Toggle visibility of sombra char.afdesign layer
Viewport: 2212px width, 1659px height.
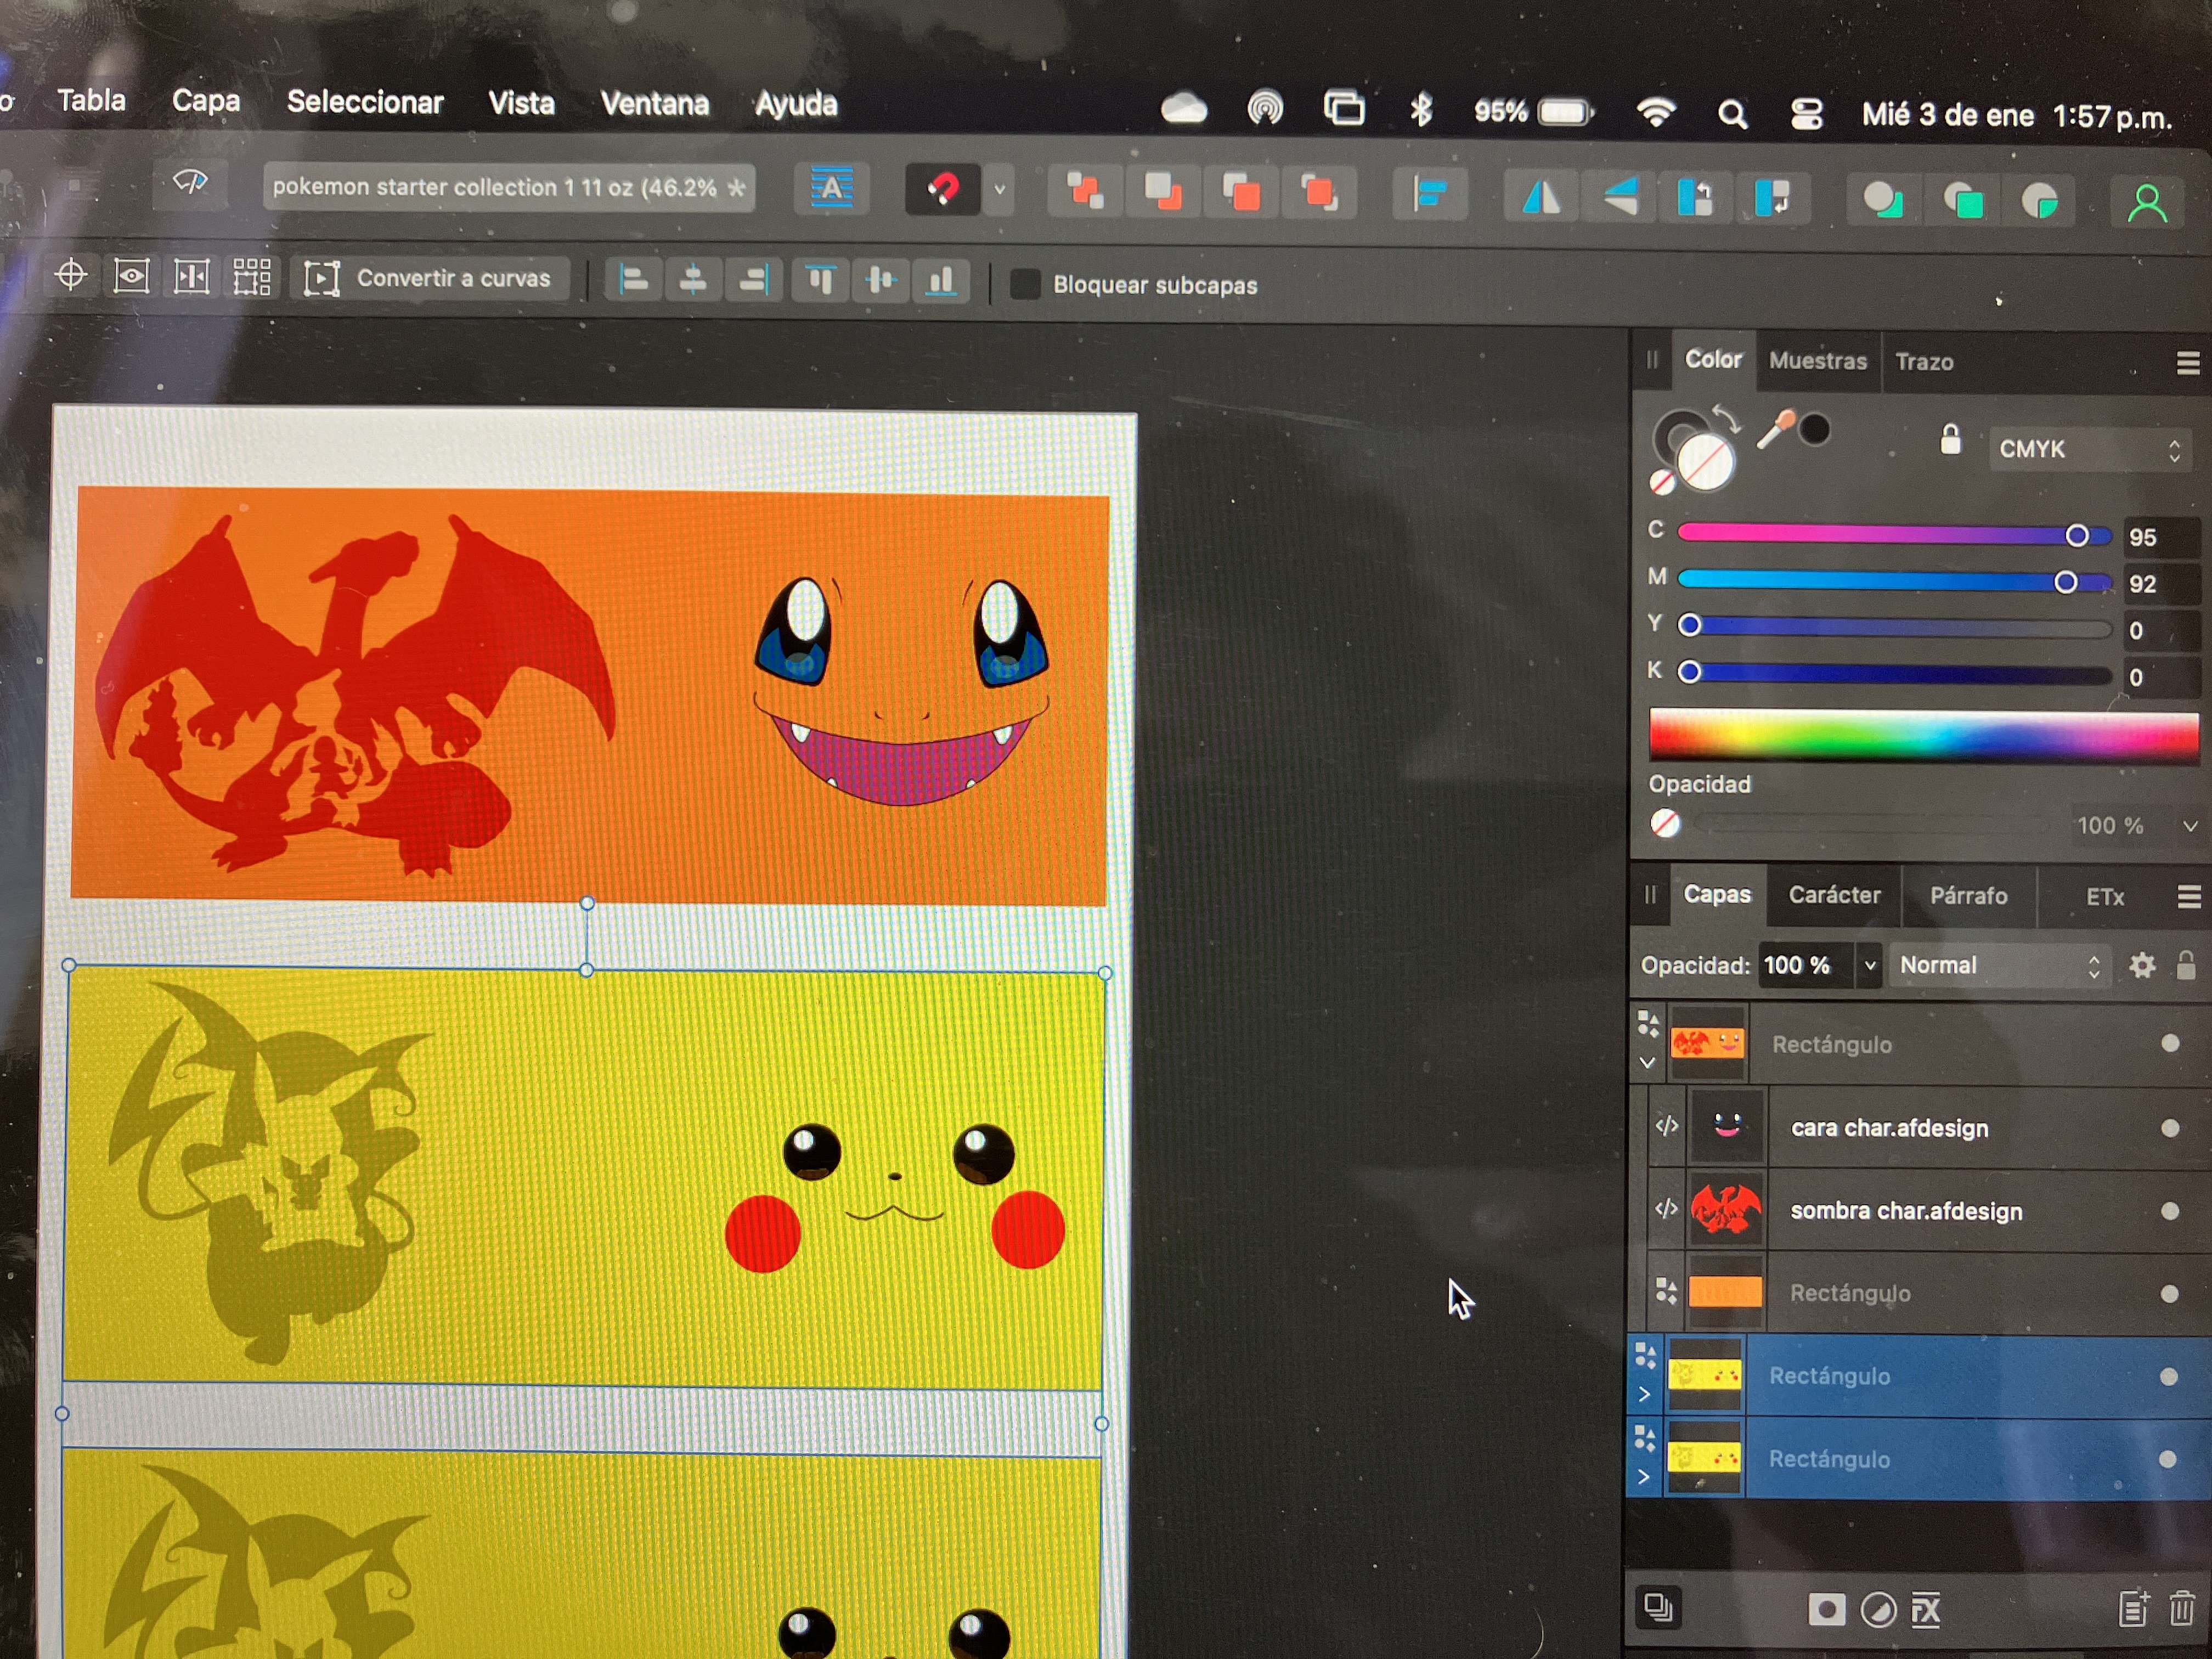[2169, 1211]
